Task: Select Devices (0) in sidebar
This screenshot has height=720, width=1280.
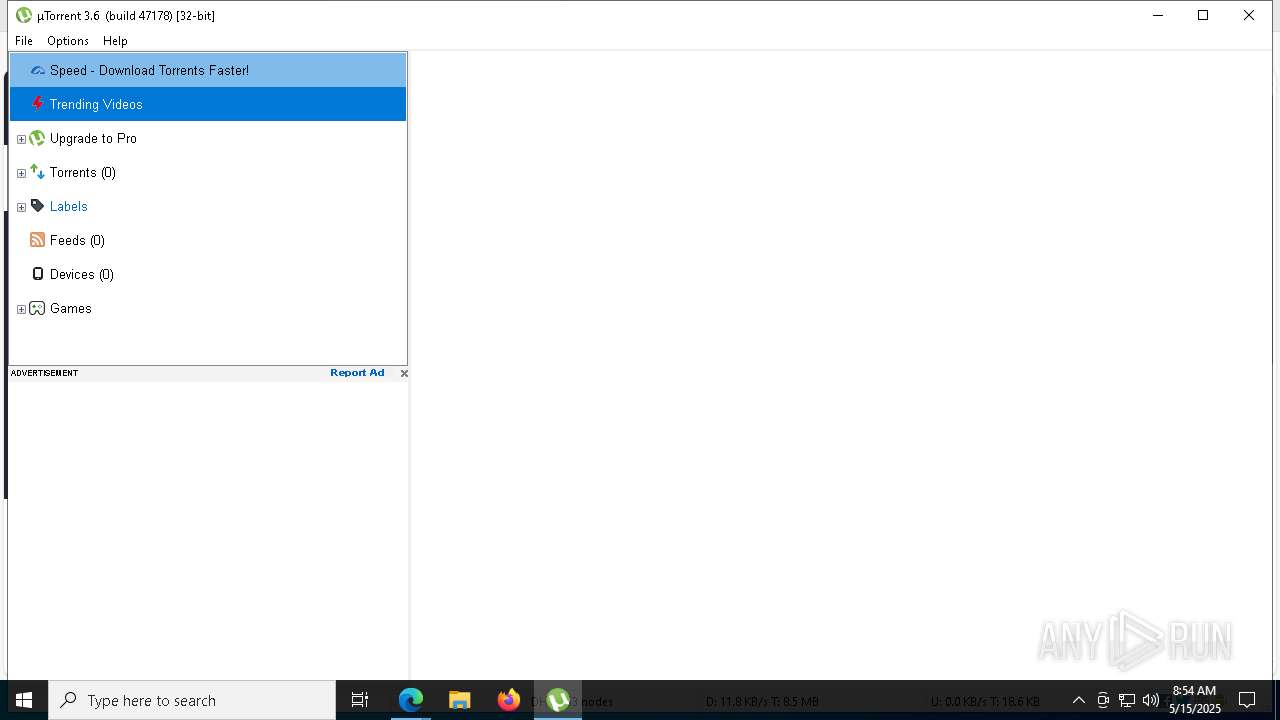Action: point(82,274)
